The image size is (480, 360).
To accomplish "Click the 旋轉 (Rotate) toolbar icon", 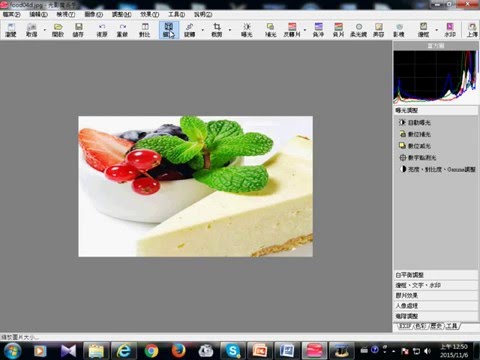I will tap(190, 30).
